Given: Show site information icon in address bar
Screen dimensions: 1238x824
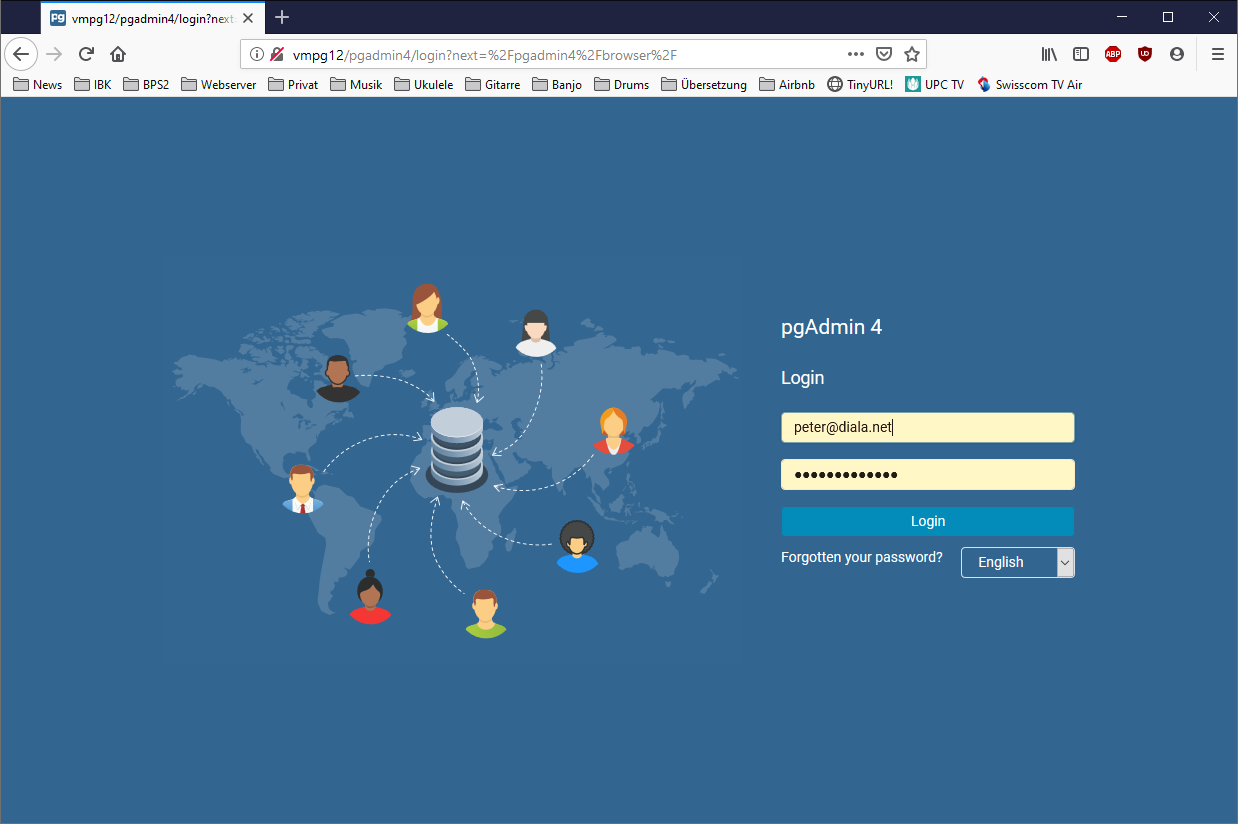Looking at the screenshot, I should pyautogui.click(x=257, y=54).
